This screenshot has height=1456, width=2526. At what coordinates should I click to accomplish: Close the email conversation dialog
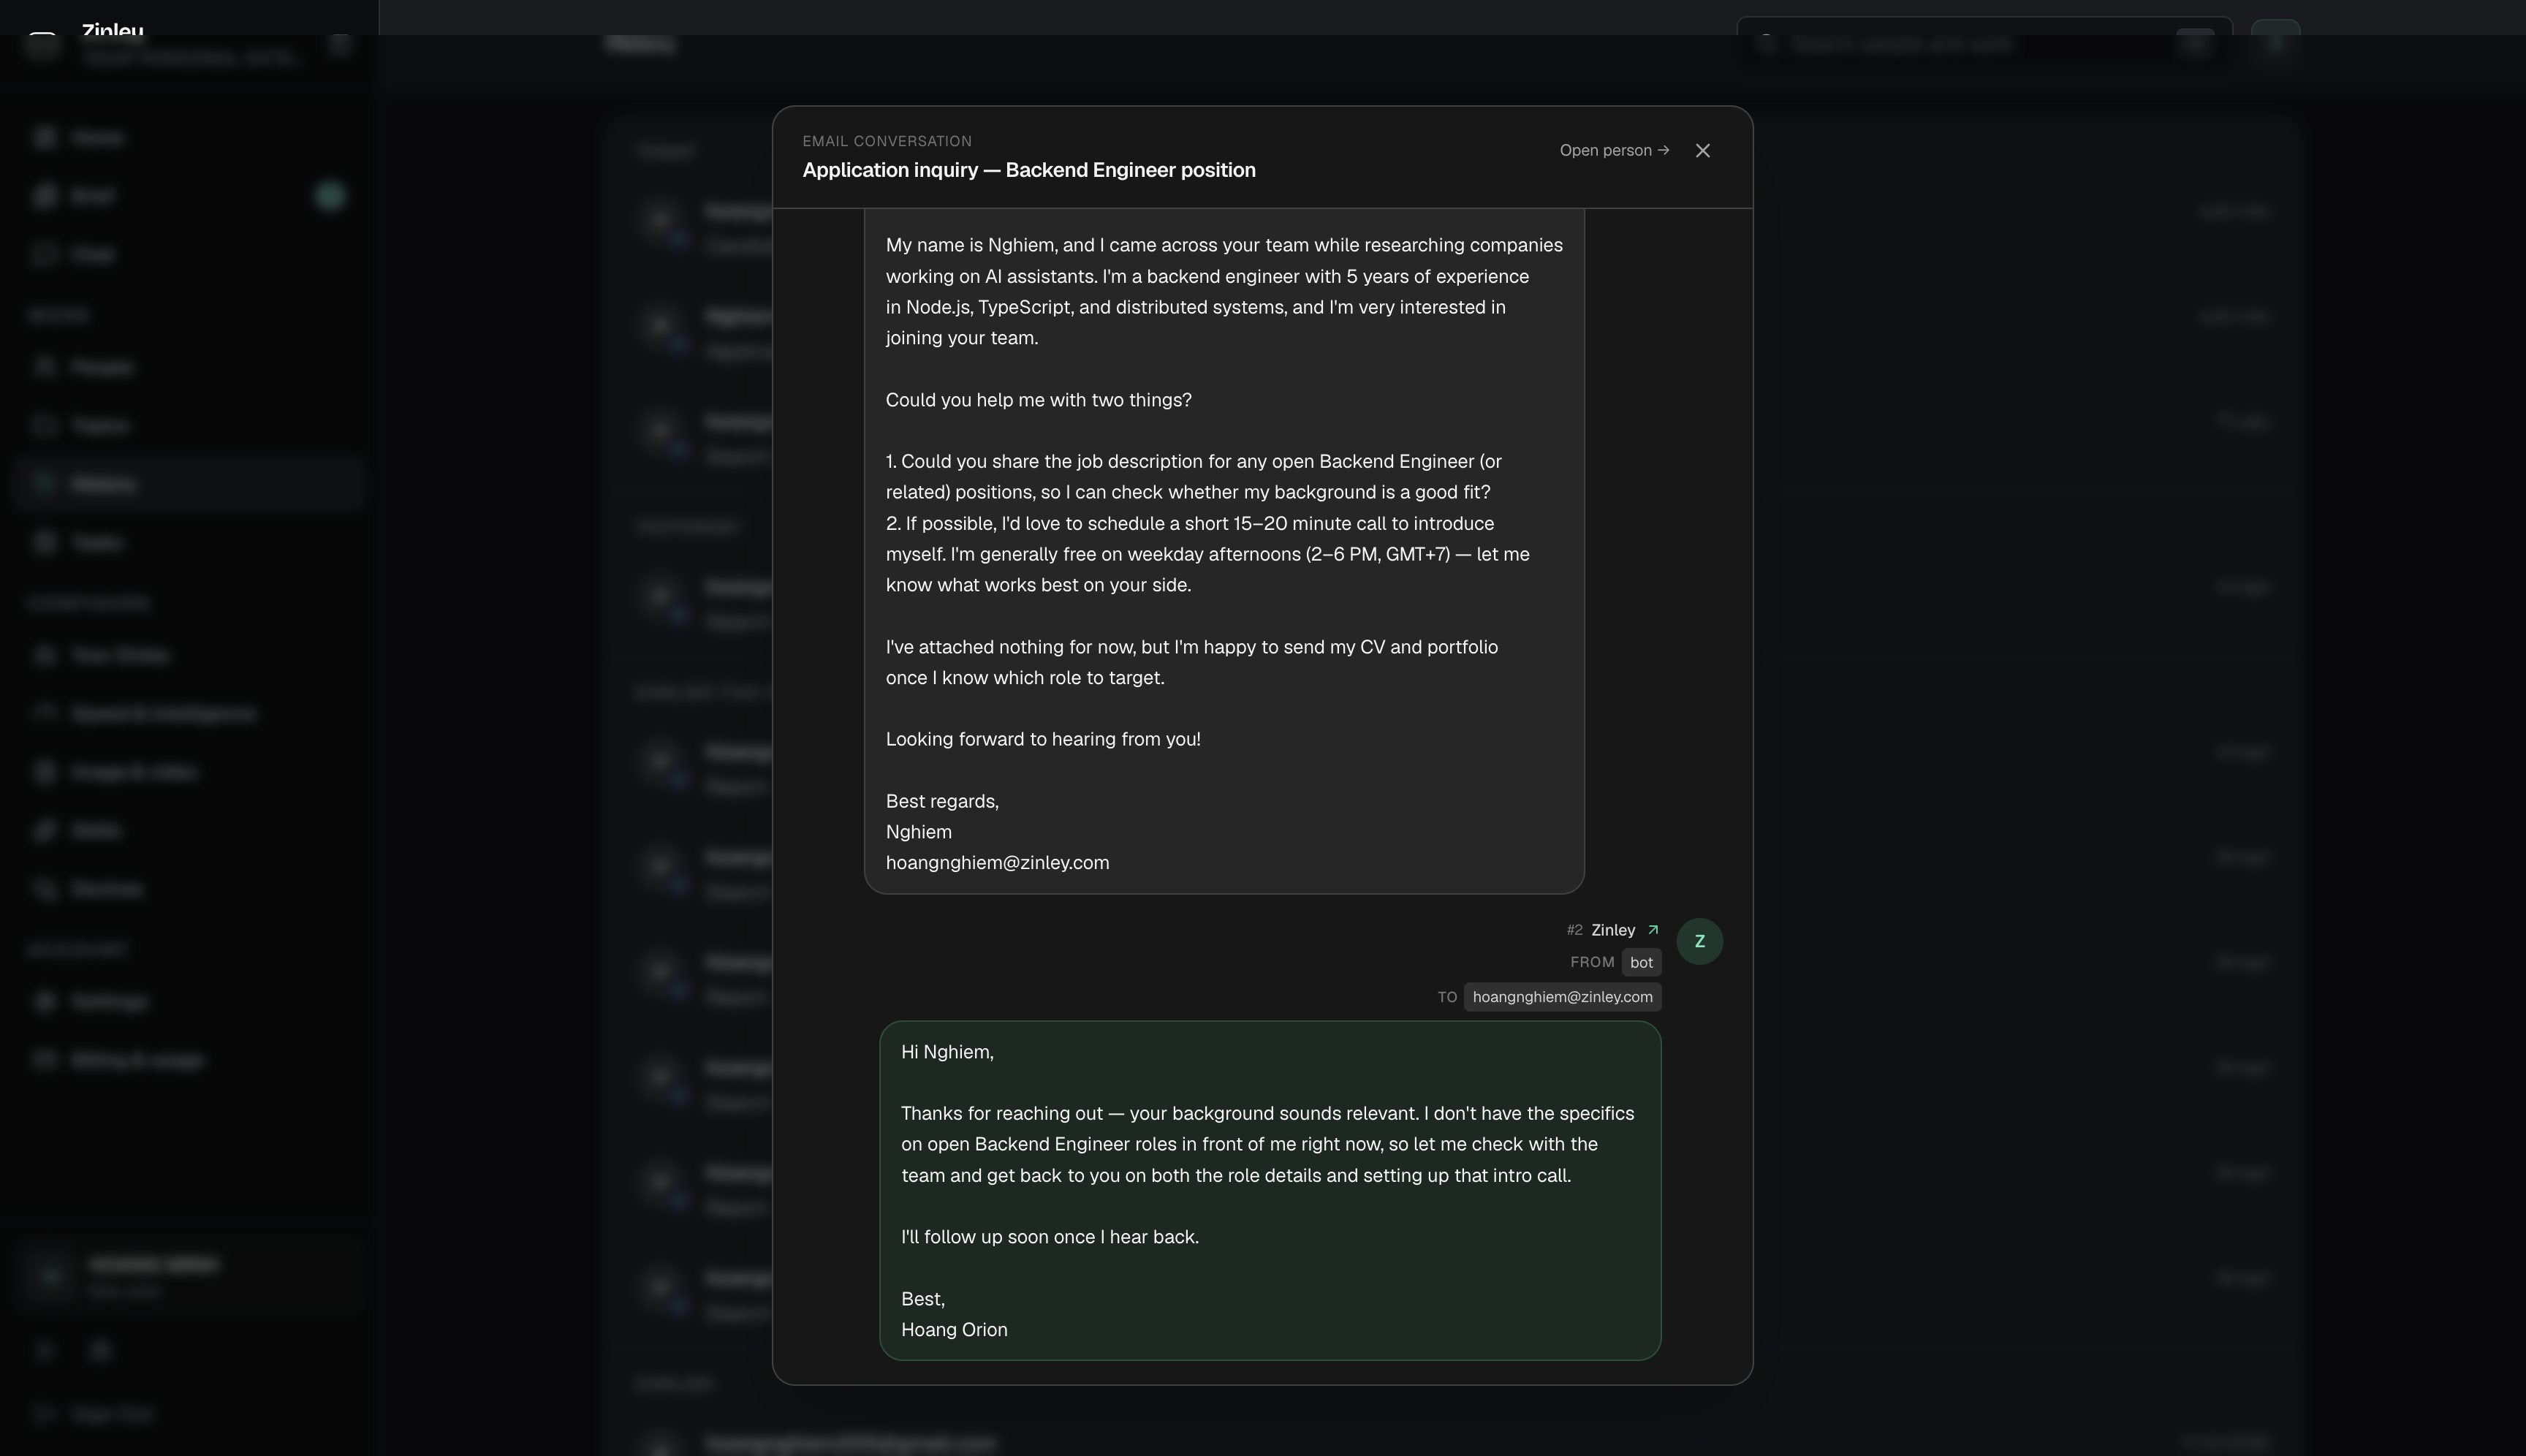click(x=1702, y=150)
